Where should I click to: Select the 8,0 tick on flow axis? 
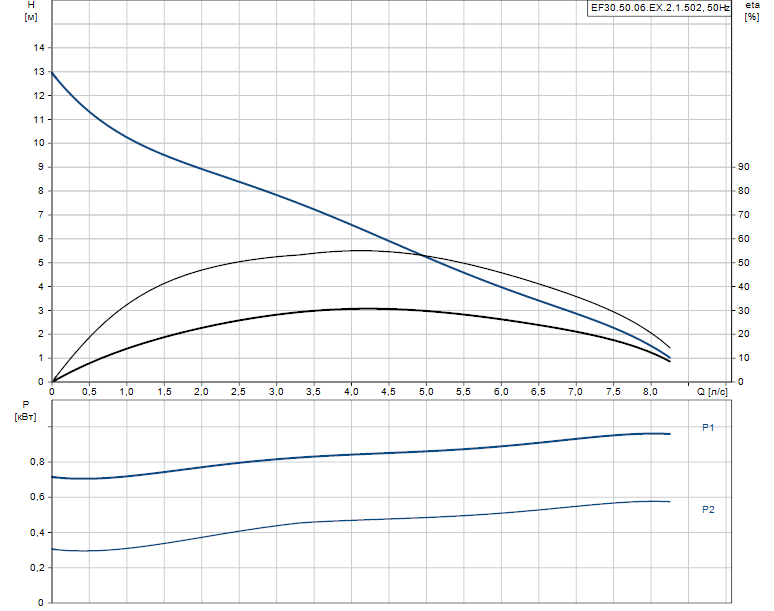click(651, 392)
